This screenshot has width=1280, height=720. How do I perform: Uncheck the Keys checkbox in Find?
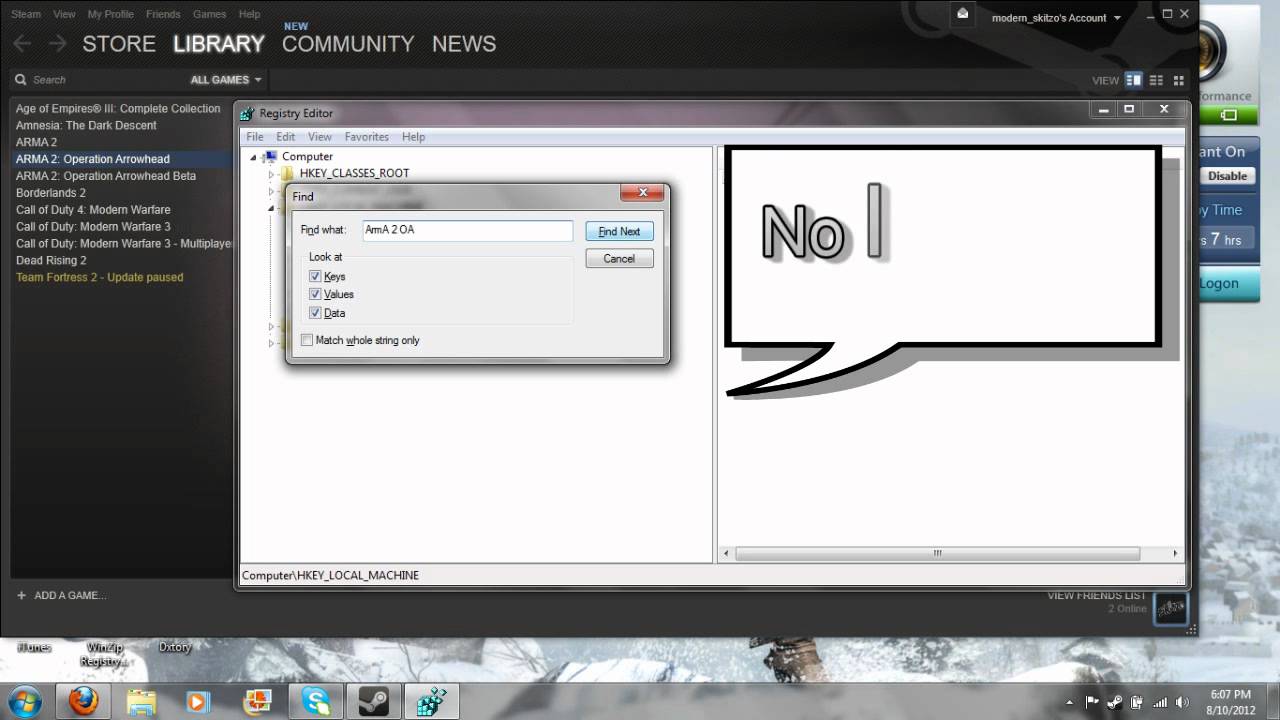315,276
